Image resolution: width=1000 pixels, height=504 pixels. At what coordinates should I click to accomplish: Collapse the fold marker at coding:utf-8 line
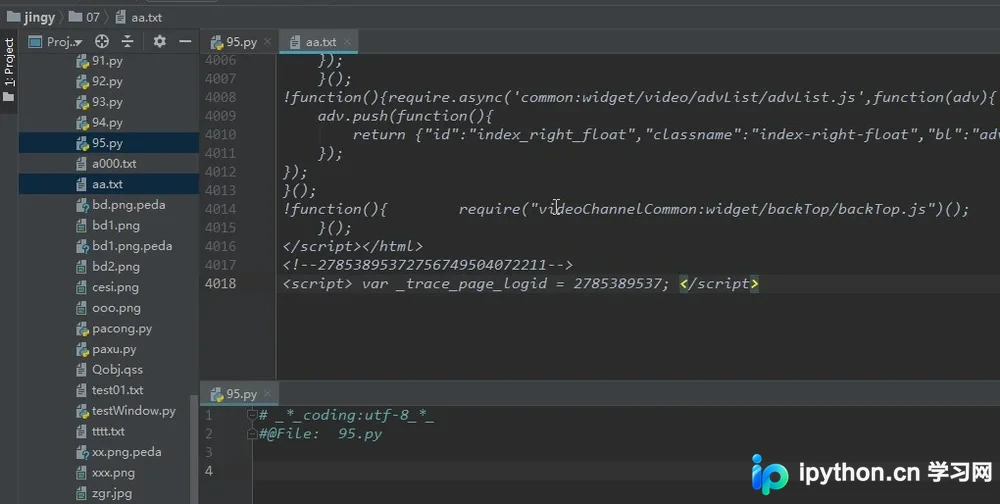[251, 415]
